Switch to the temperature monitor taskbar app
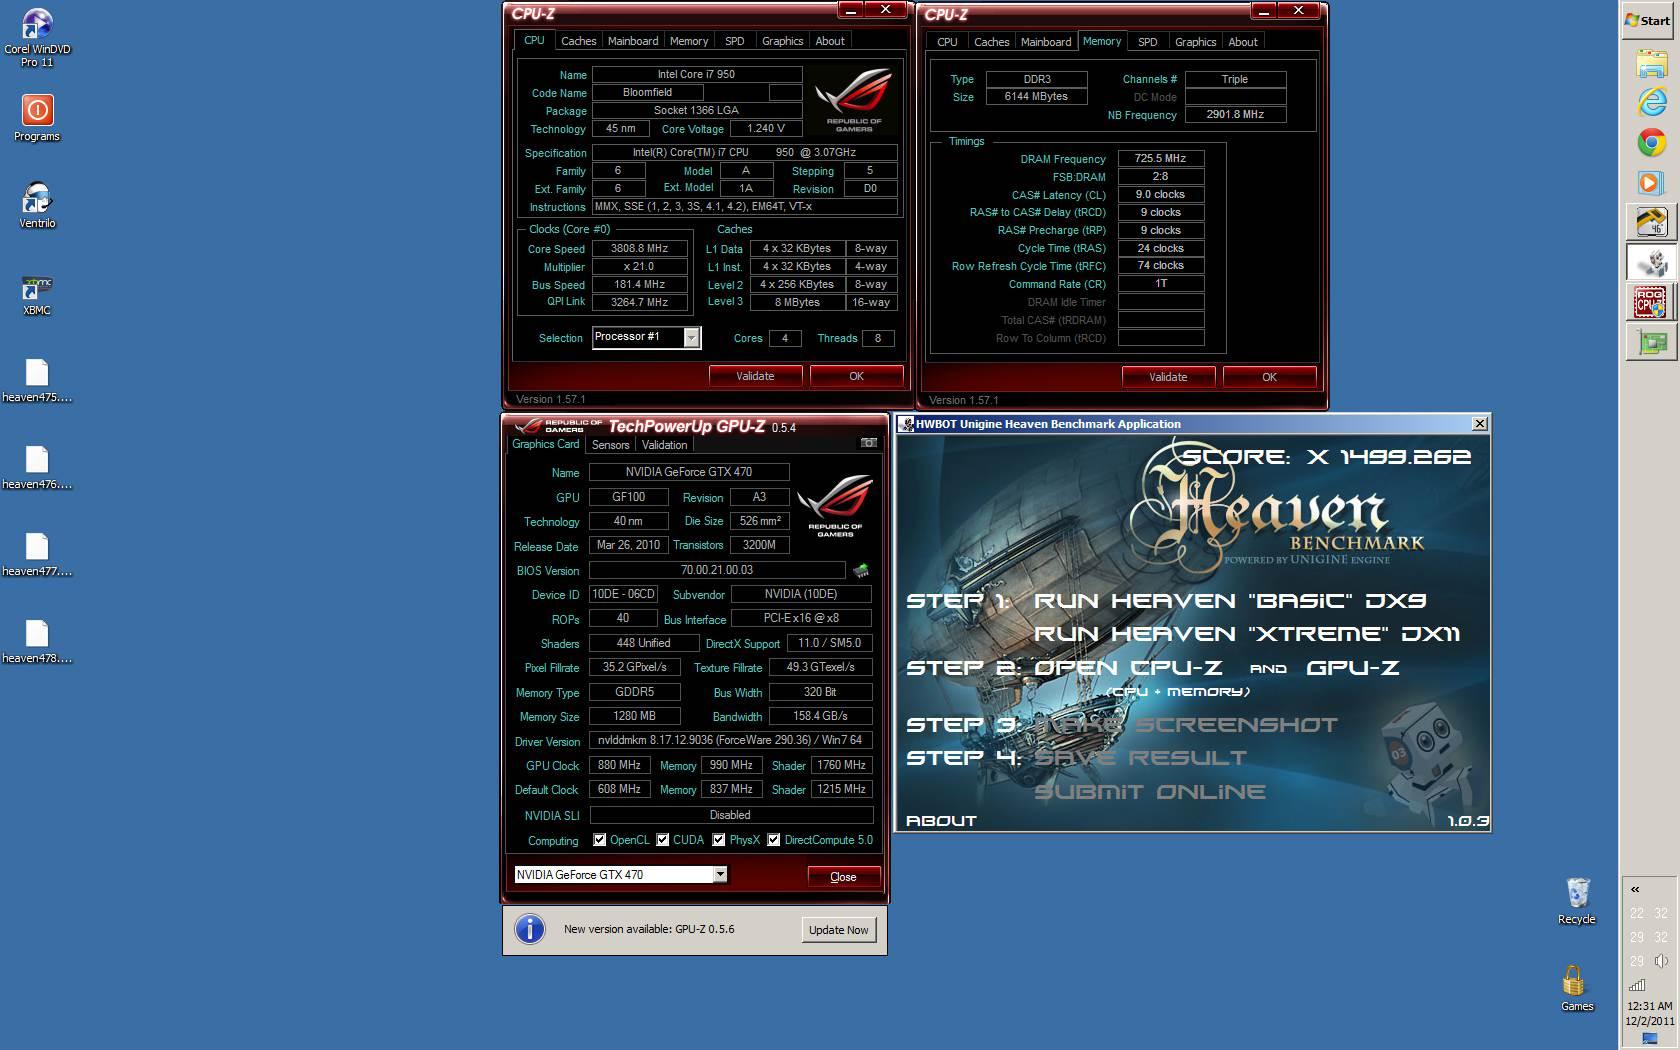Viewport: 1680px width, 1050px height. coord(1651,222)
